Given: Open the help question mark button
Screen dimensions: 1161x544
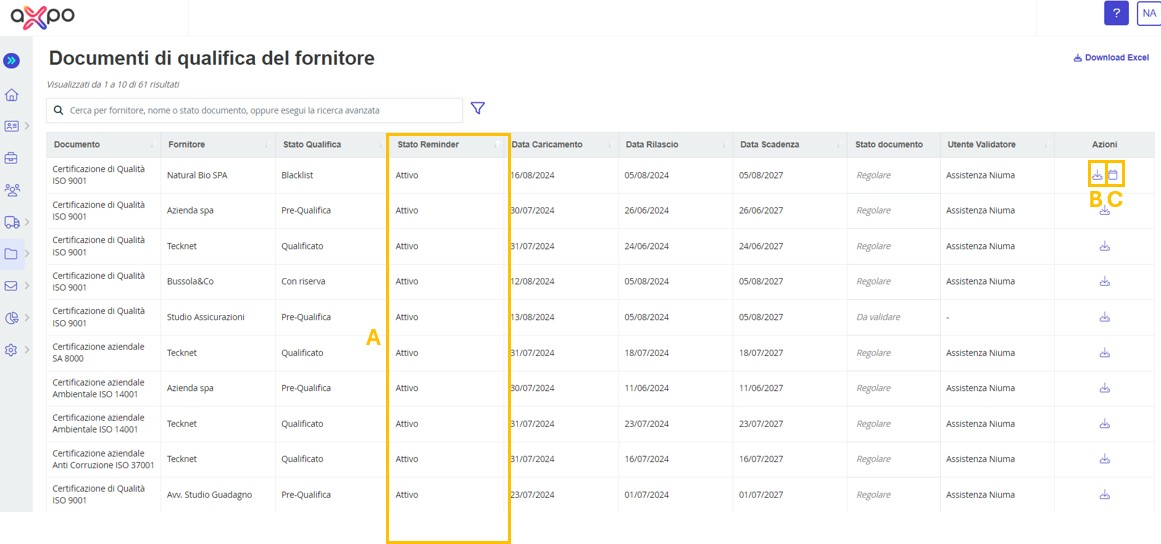Looking at the screenshot, I should [x=1116, y=13].
